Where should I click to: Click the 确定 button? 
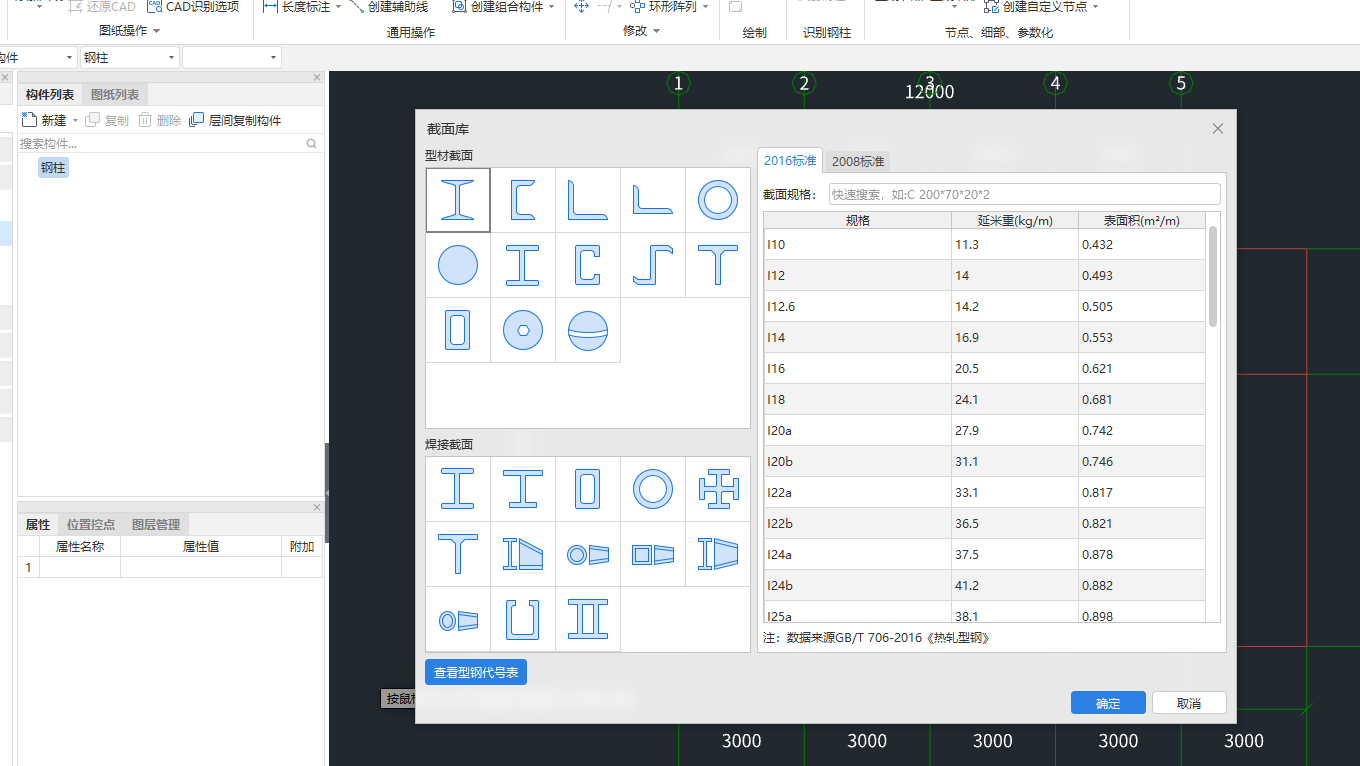point(1108,703)
